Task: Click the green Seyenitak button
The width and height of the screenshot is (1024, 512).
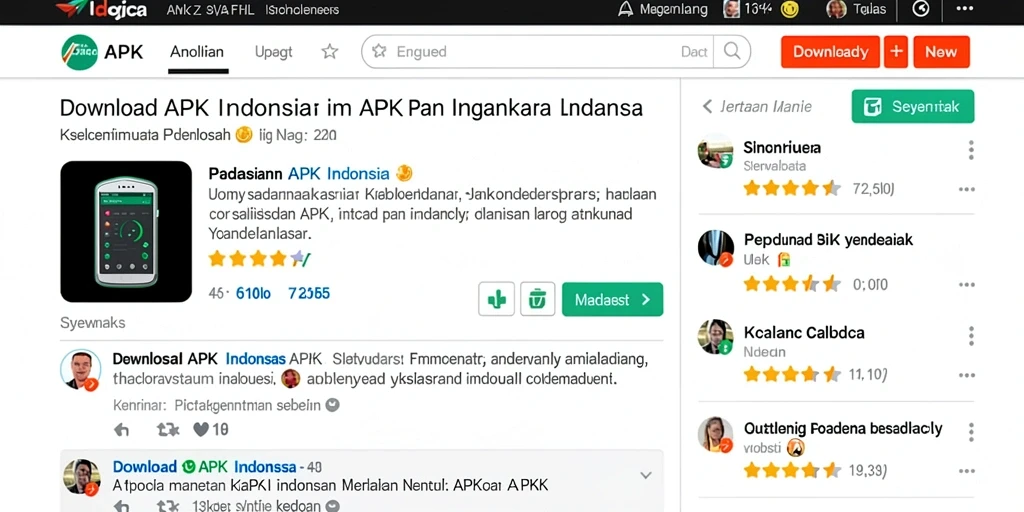Action: (913, 106)
